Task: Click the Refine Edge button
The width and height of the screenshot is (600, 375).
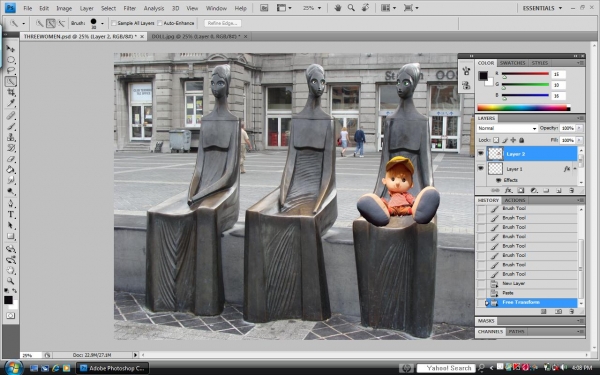Action: (222, 23)
